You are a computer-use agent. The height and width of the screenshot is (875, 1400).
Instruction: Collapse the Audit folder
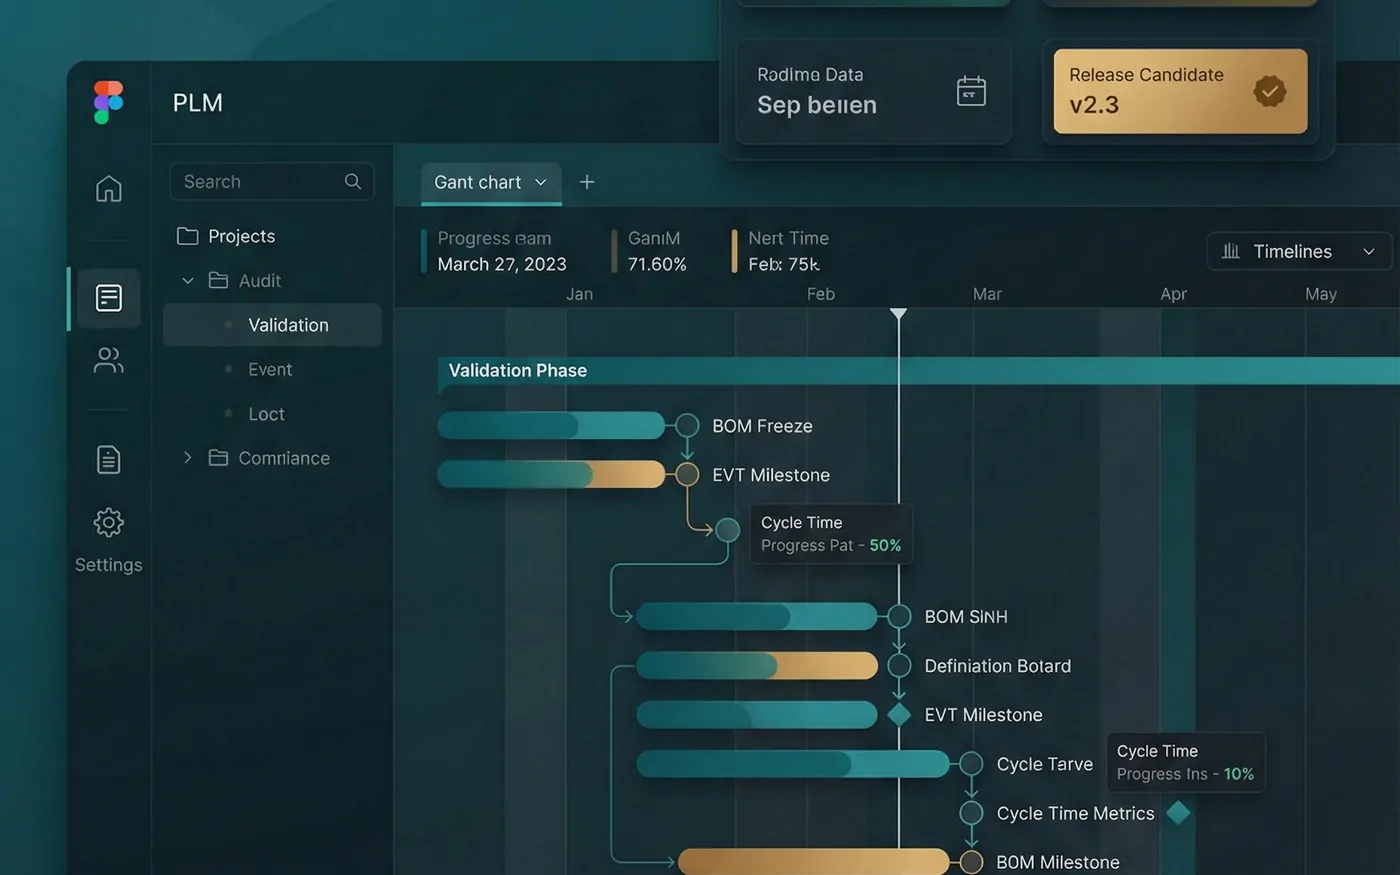[186, 281]
